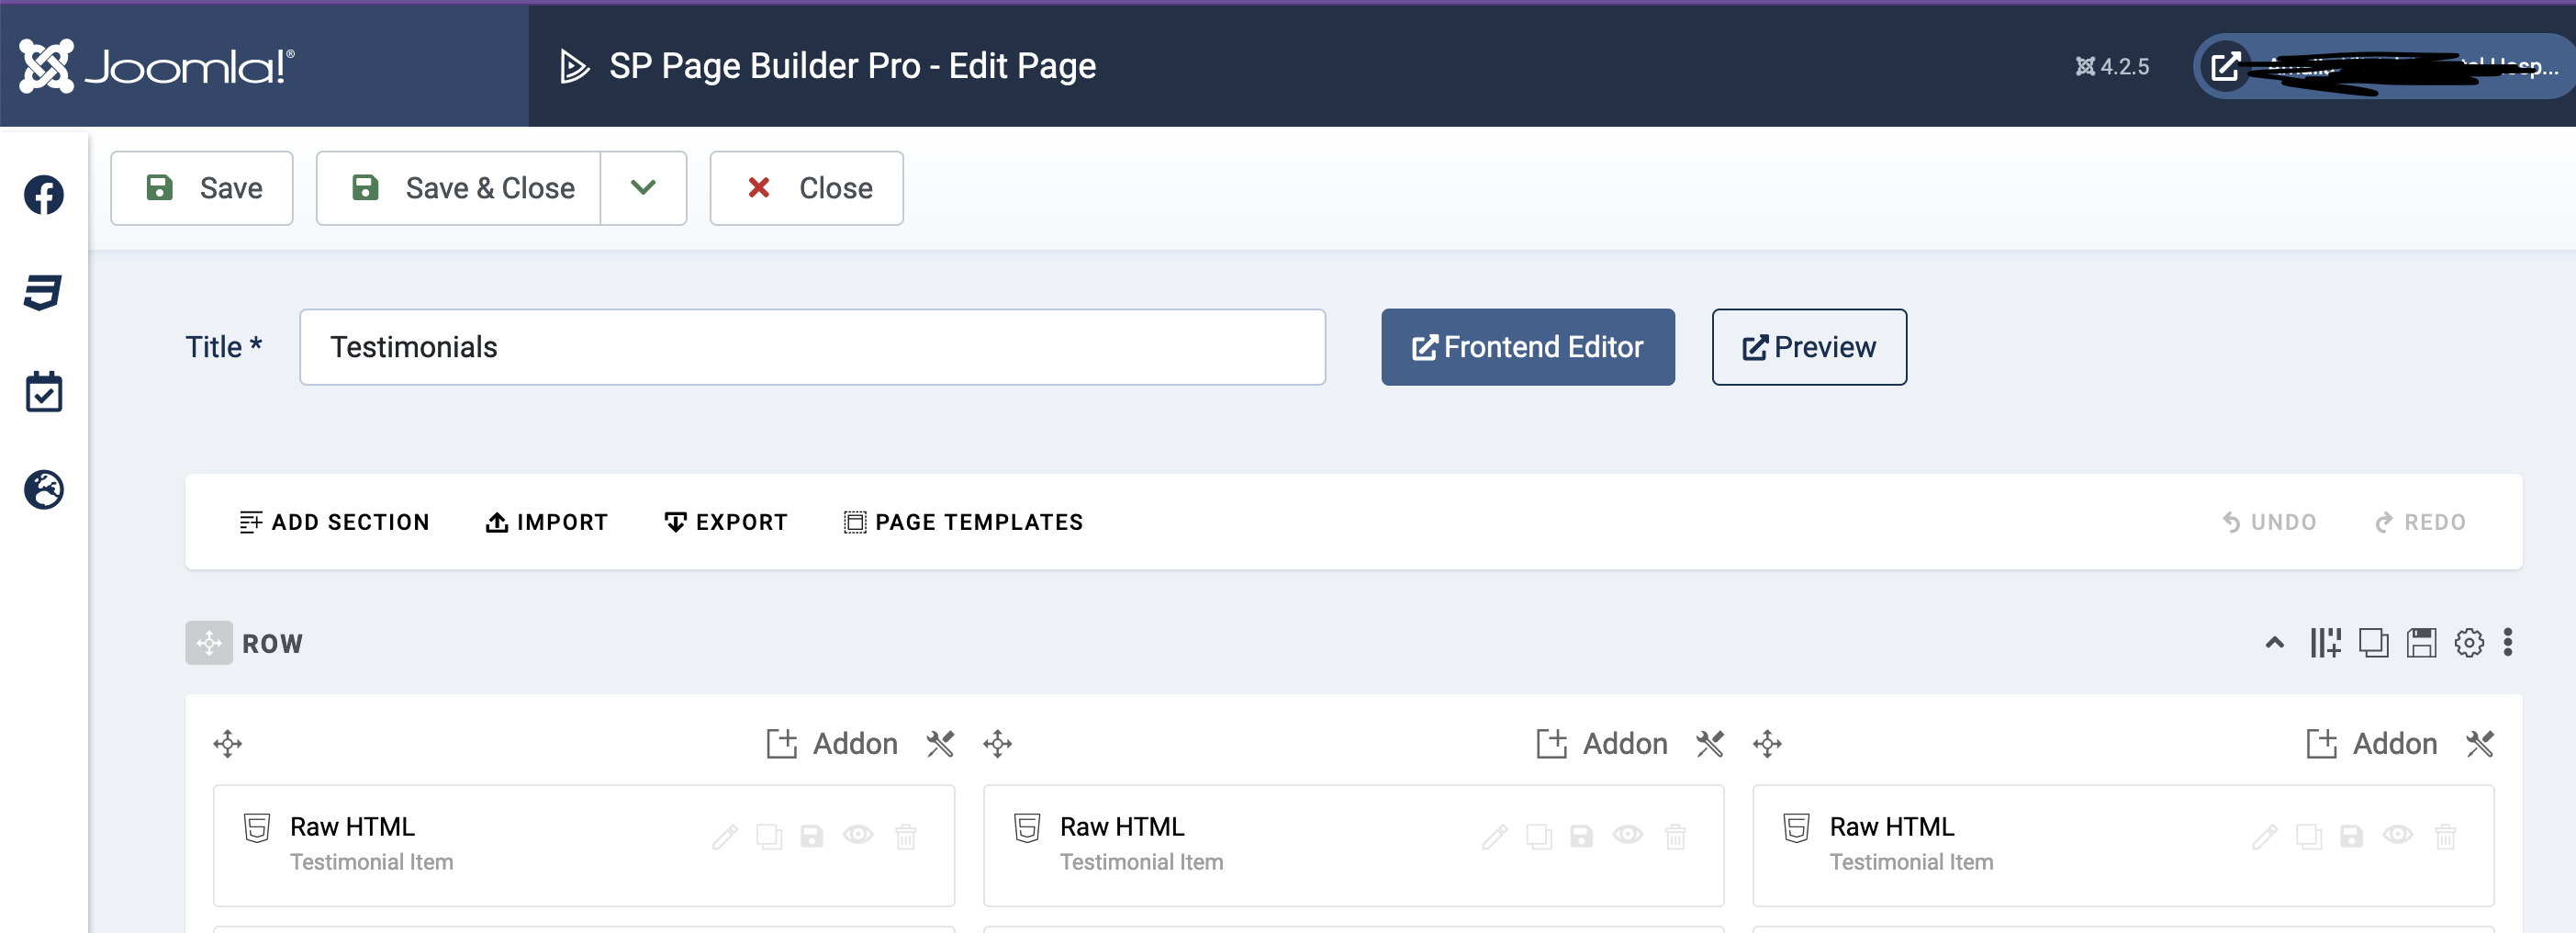Delete the third Raw HTML addon
This screenshot has width=2576, height=933.
[2445, 836]
